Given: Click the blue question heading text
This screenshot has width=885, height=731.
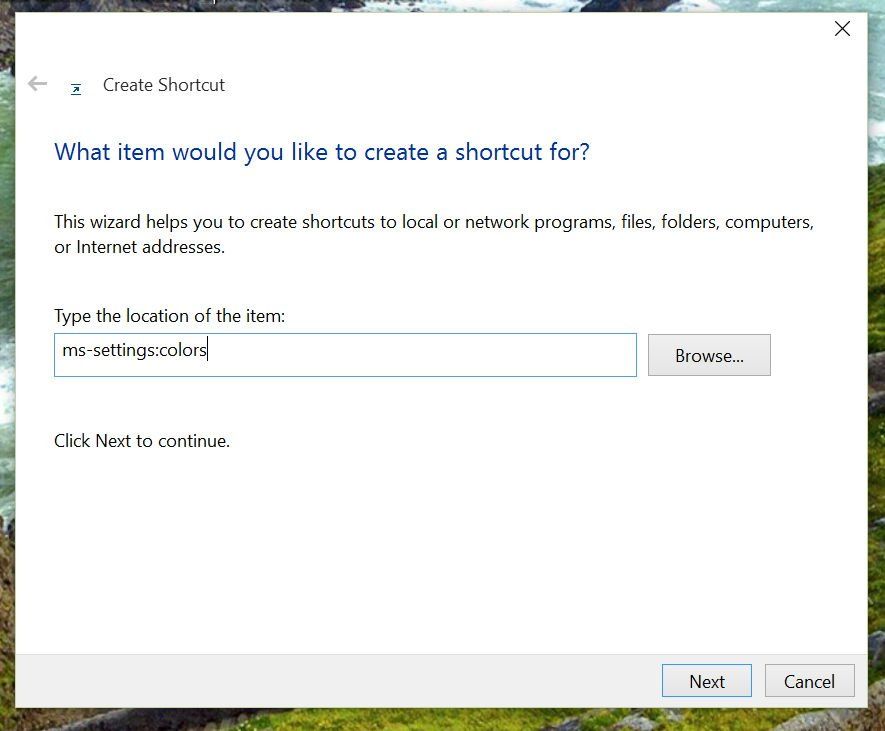Looking at the screenshot, I should tap(320, 151).
